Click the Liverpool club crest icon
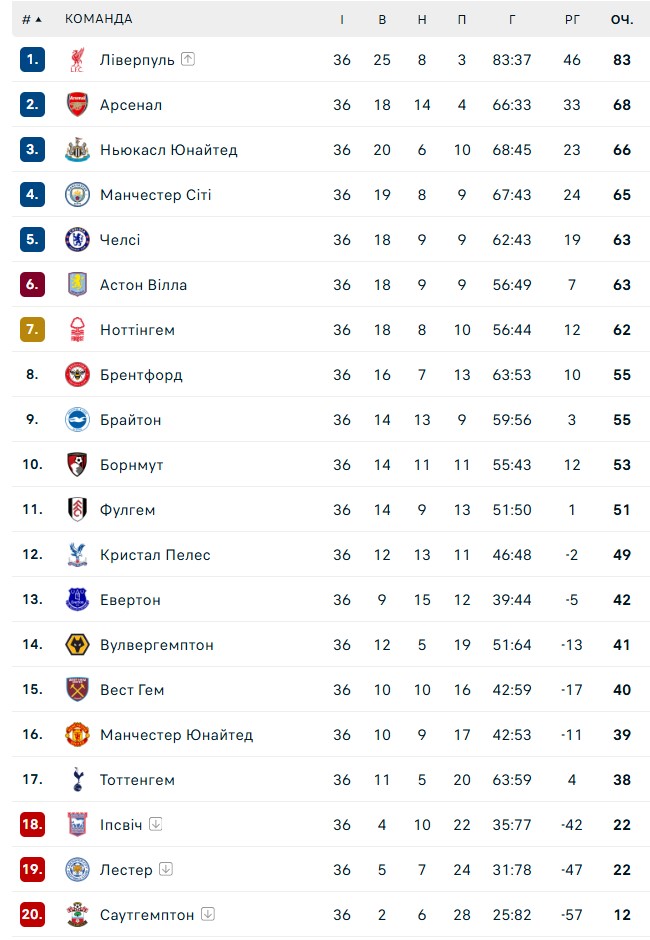650x940 pixels. [77, 60]
